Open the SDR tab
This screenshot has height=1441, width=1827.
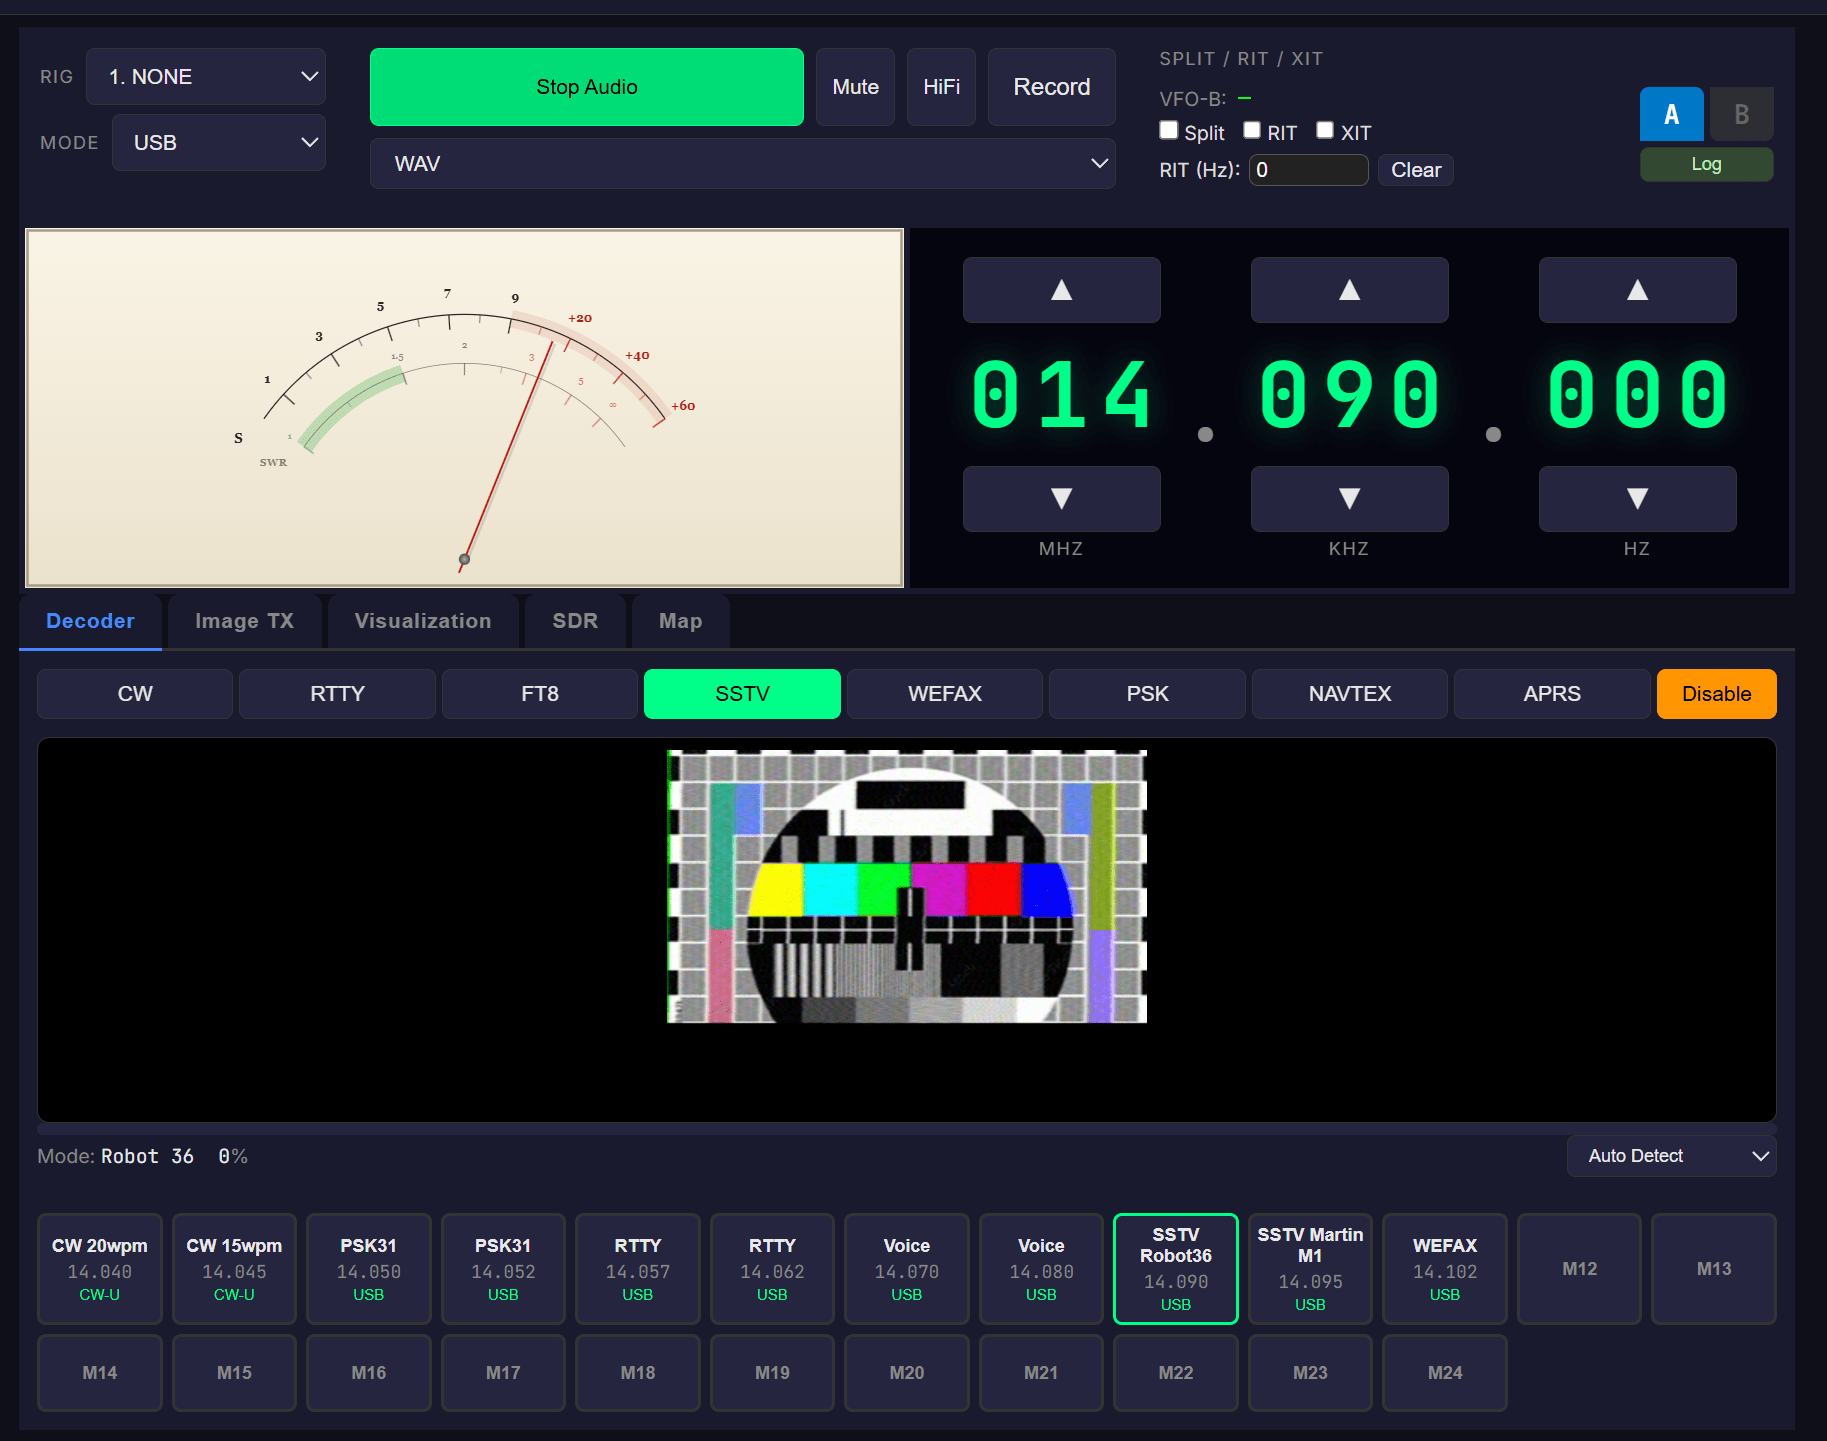click(575, 621)
